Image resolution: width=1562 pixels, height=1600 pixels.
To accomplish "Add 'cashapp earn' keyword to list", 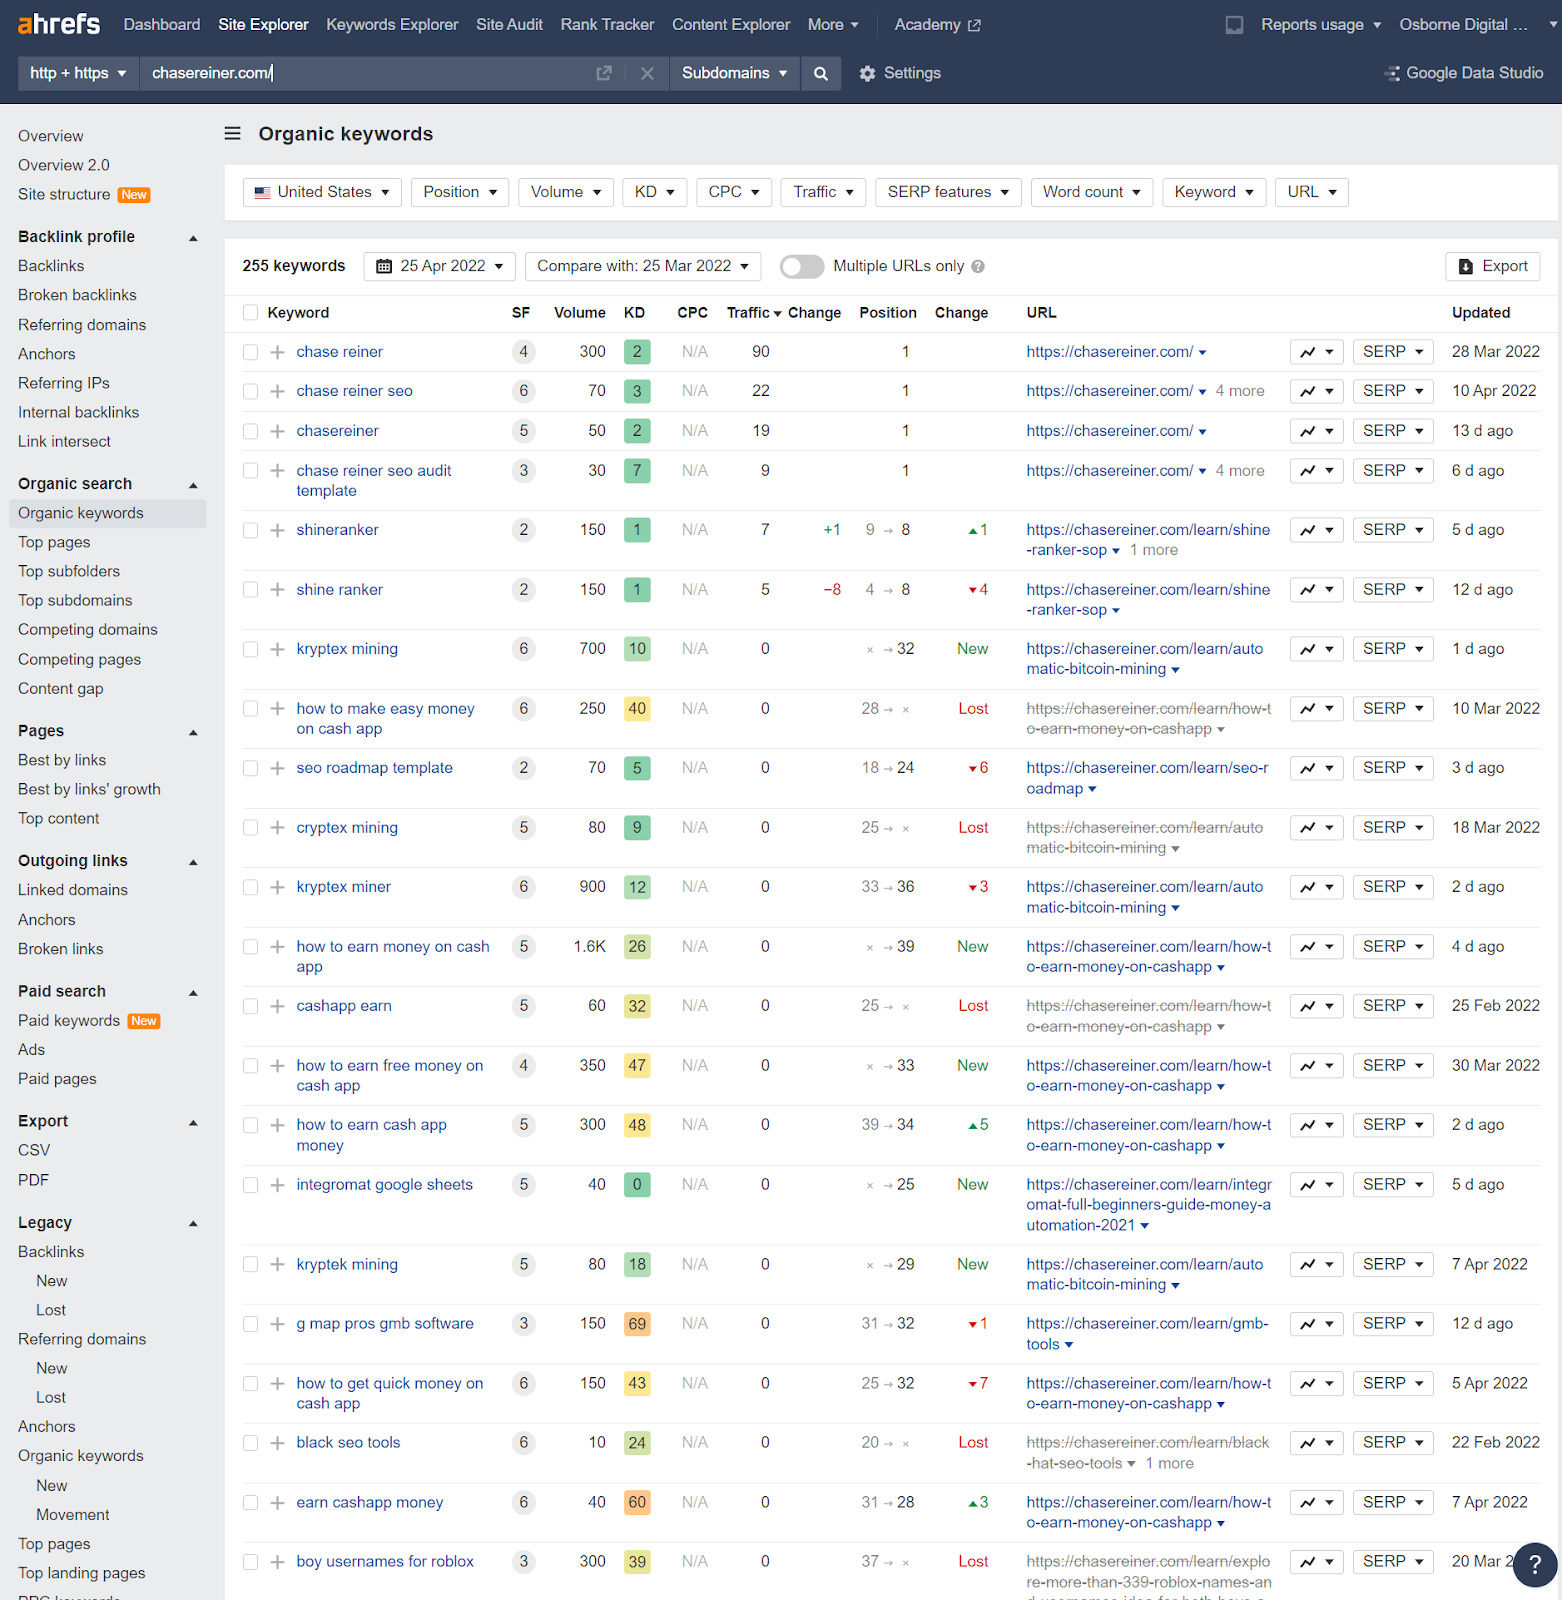I will pyautogui.click(x=278, y=1006).
